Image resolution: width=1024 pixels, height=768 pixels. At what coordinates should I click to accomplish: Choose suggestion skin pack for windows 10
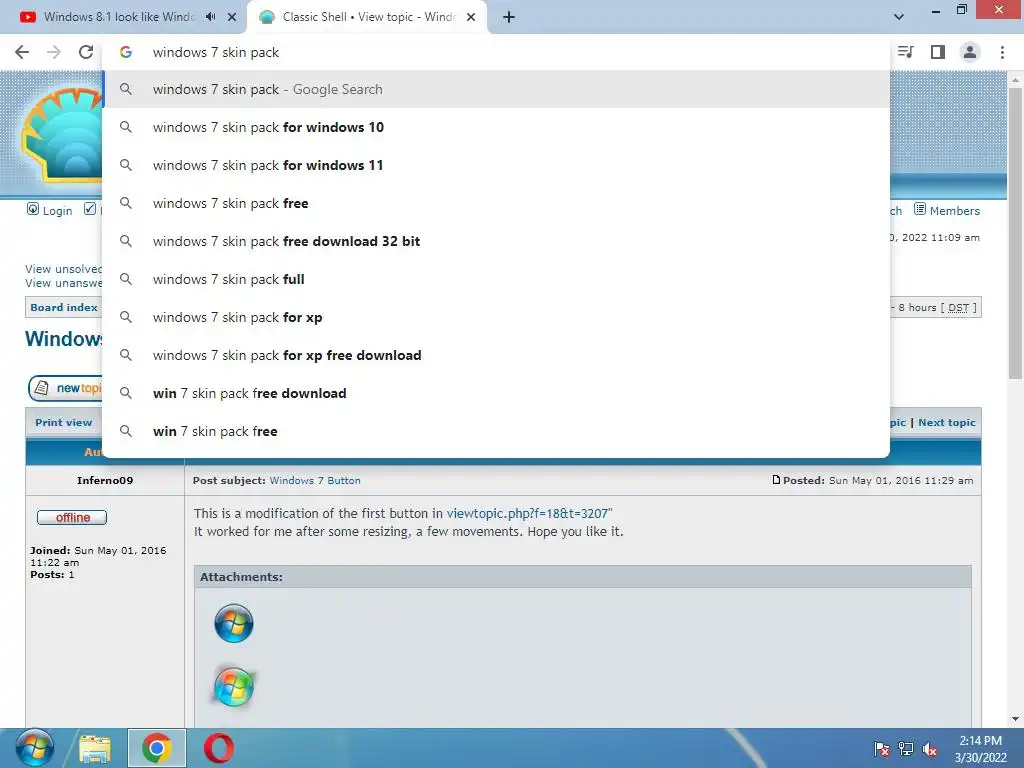(x=496, y=127)
